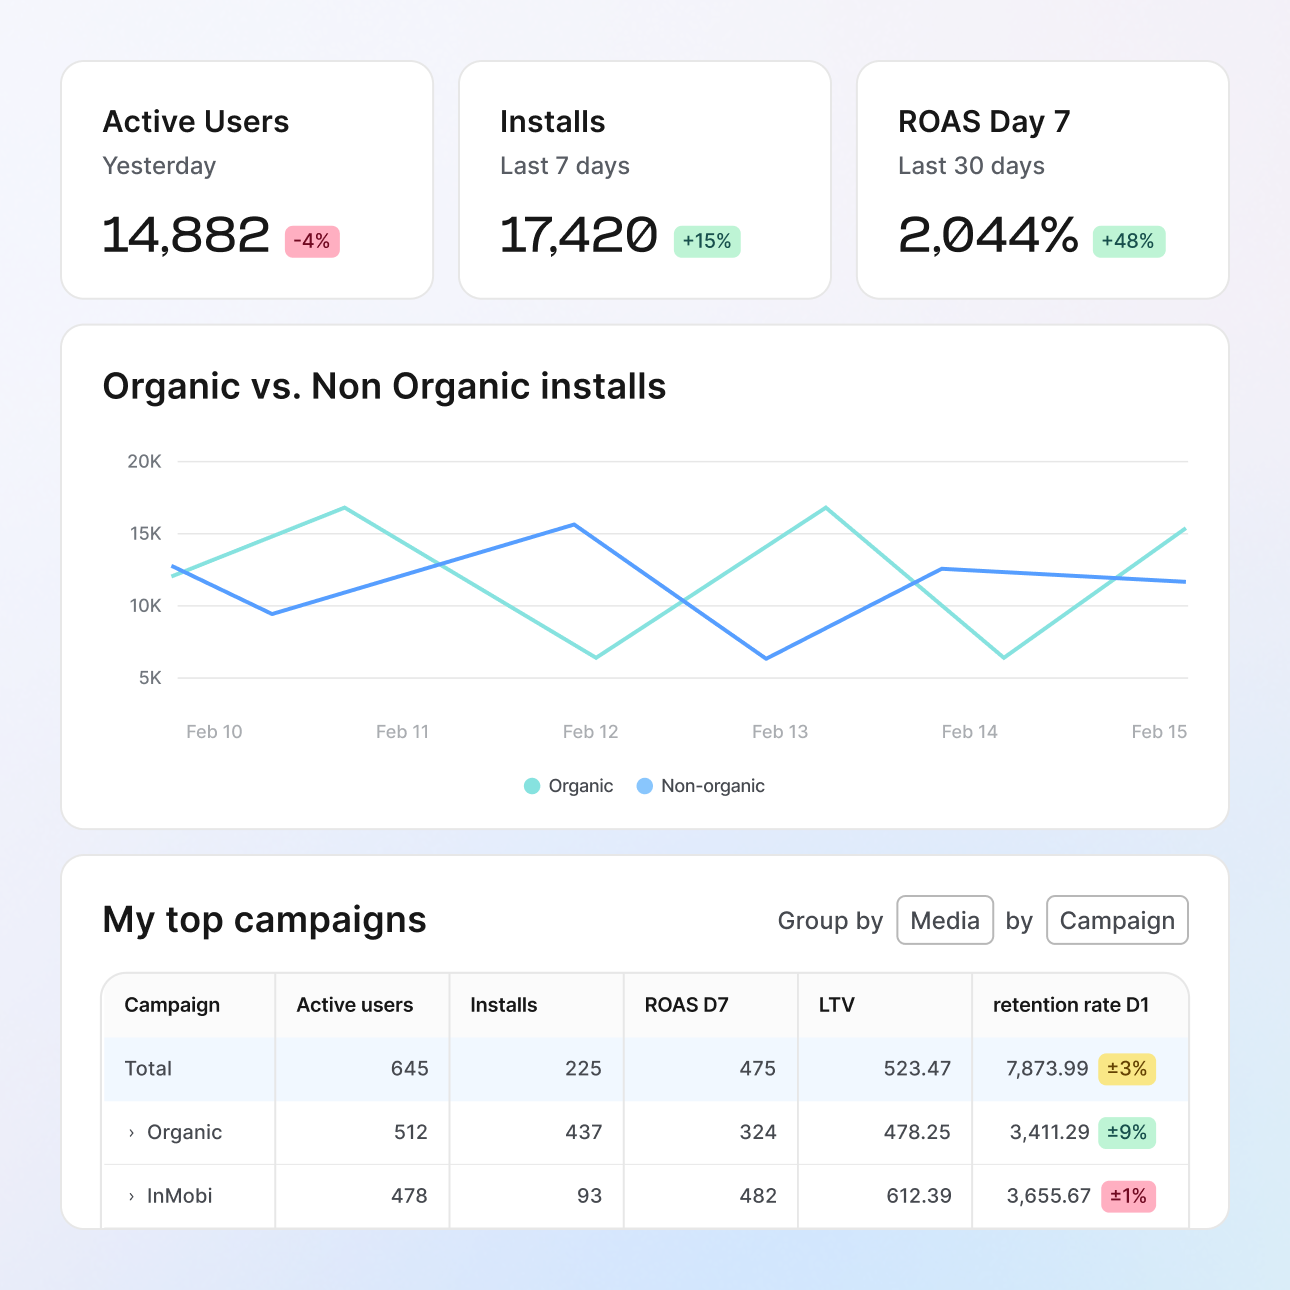This screenshot has height=1290, width=1290.
Task: Sort by the Active users column header
Action: click(x=355, y=1005)
